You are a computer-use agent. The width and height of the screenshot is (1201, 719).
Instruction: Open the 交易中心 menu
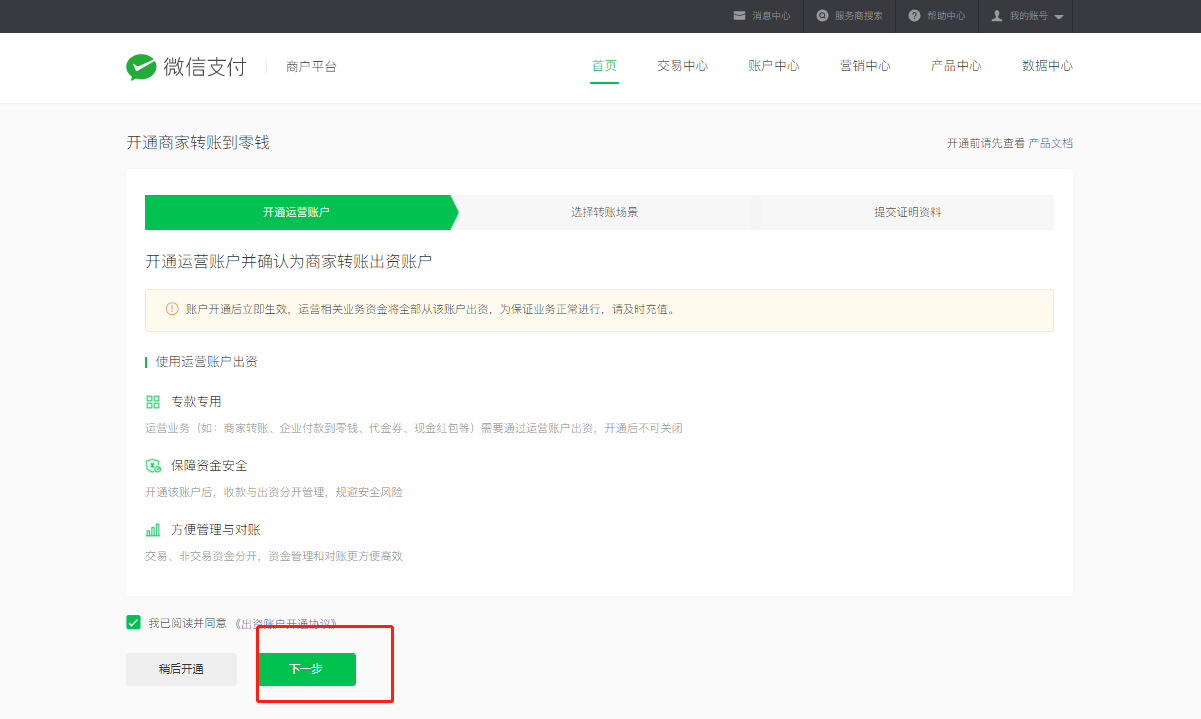pyautogui.click(x=682, y=66)
